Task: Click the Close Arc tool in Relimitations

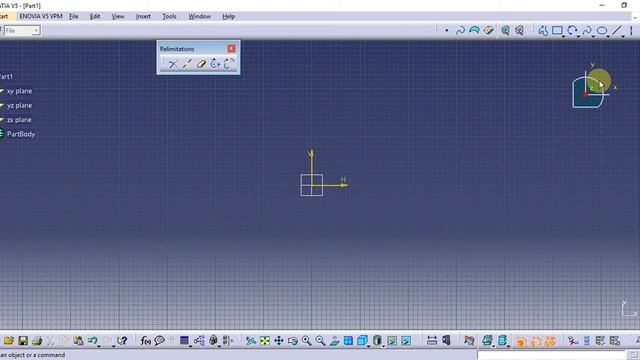Action: tap(215, 64)
